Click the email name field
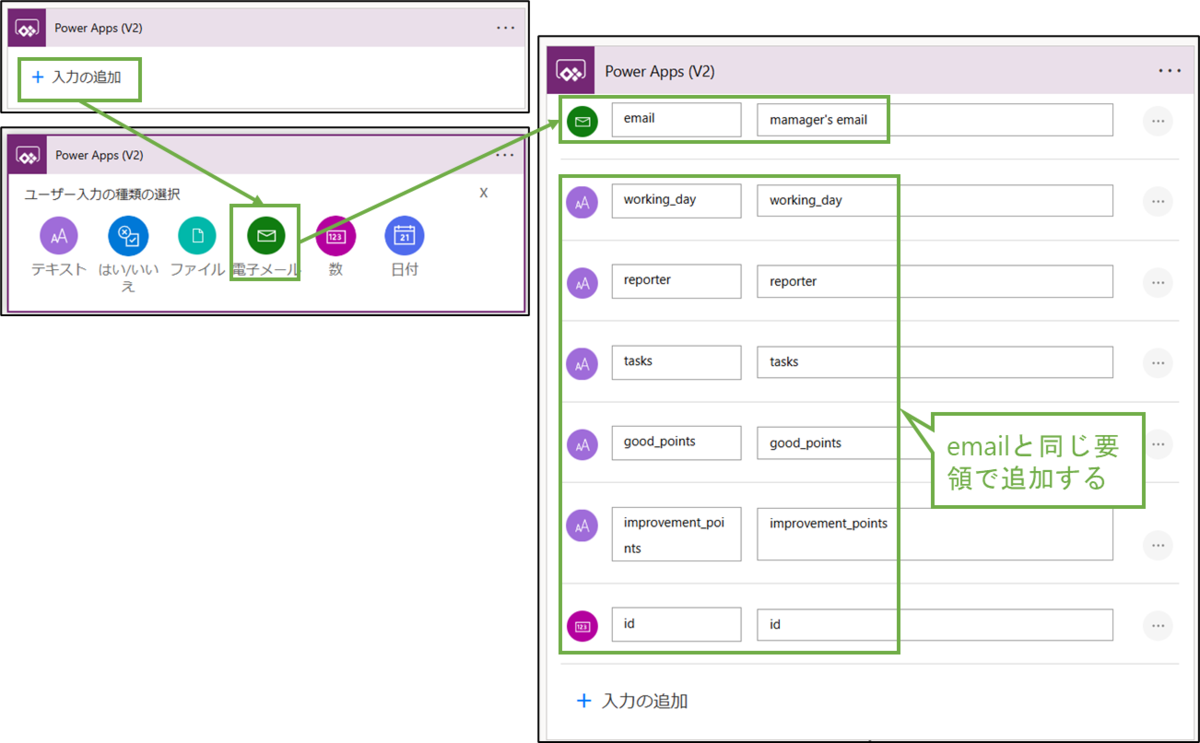 point(677,119)
